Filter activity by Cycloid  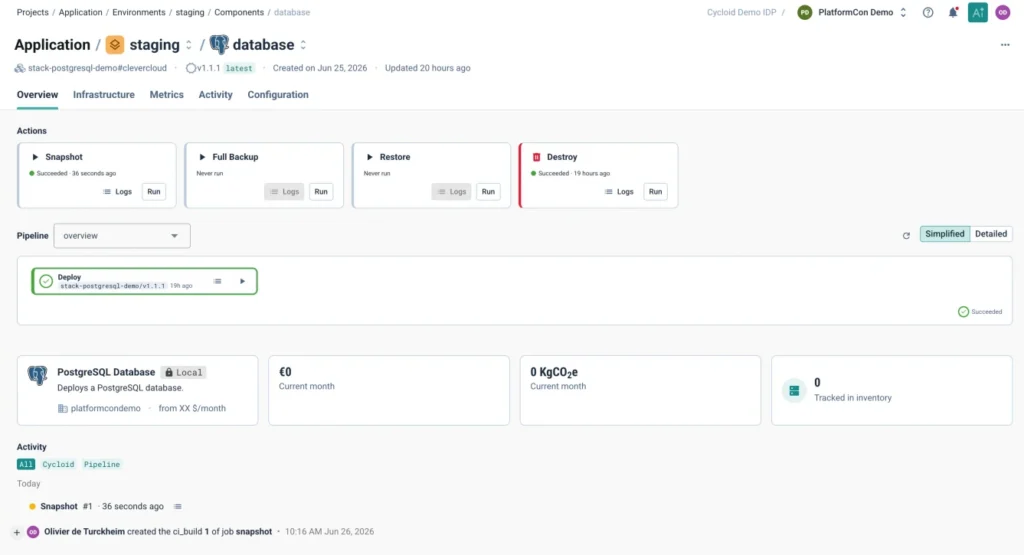(58, 464)
